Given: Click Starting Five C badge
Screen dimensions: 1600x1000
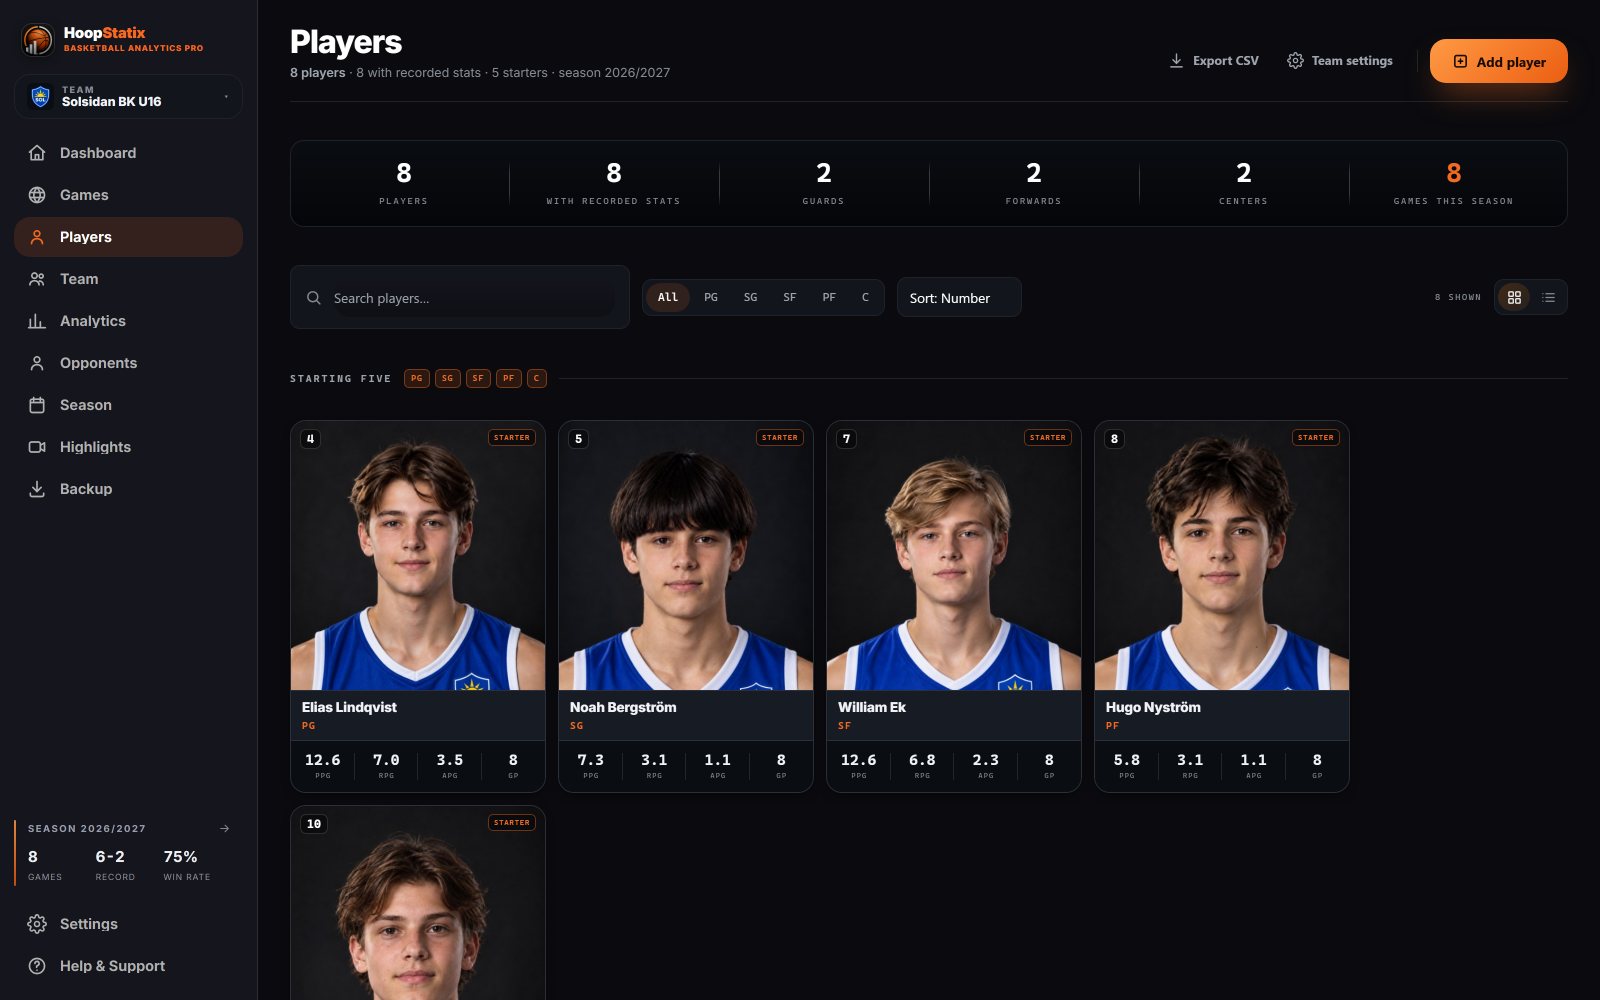Looking at the screenshot, I should 537,378.
